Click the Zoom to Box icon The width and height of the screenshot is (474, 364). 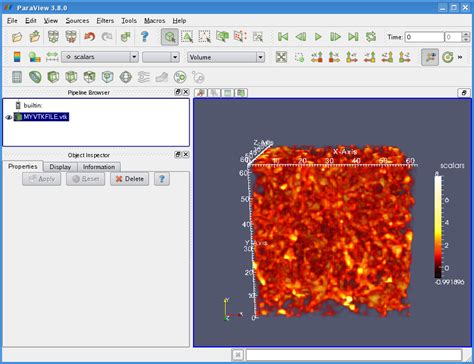click(x=299, y=57)
